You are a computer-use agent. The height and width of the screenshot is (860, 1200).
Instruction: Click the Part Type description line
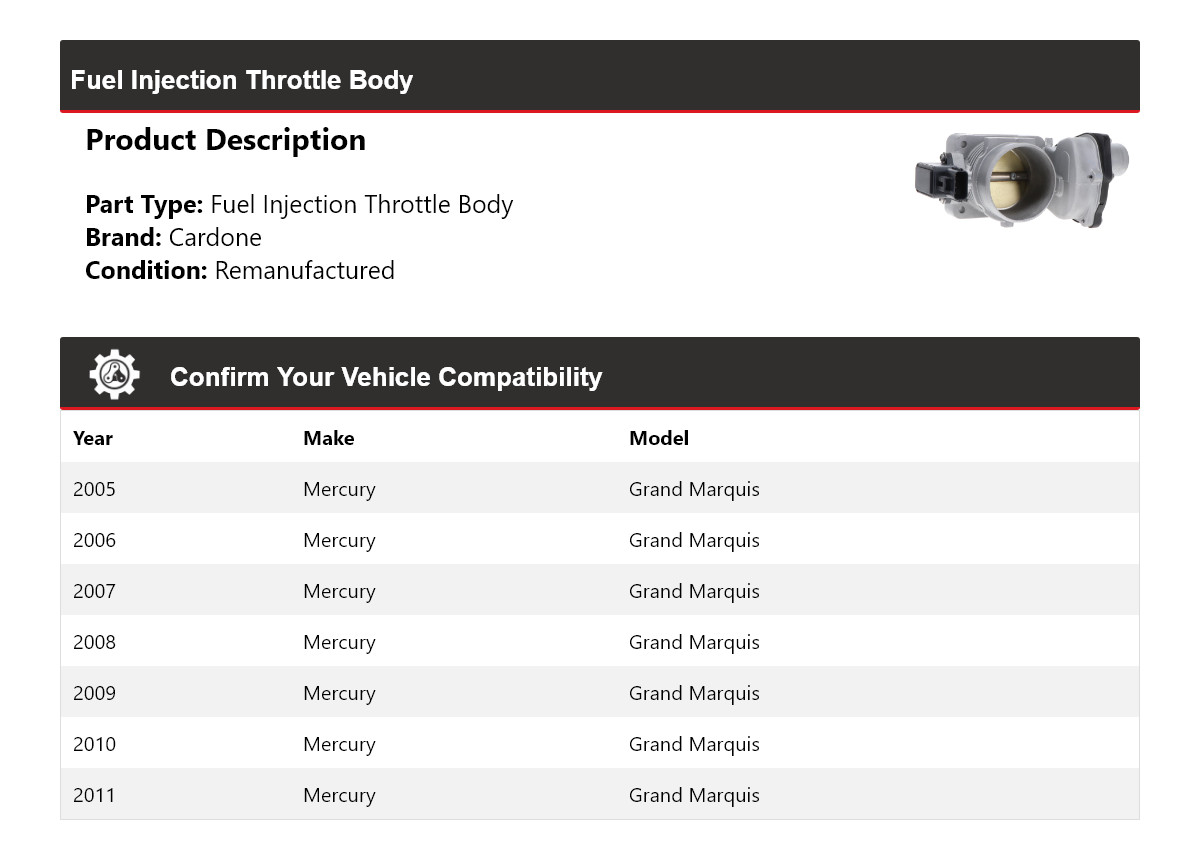tap(299, 205)
